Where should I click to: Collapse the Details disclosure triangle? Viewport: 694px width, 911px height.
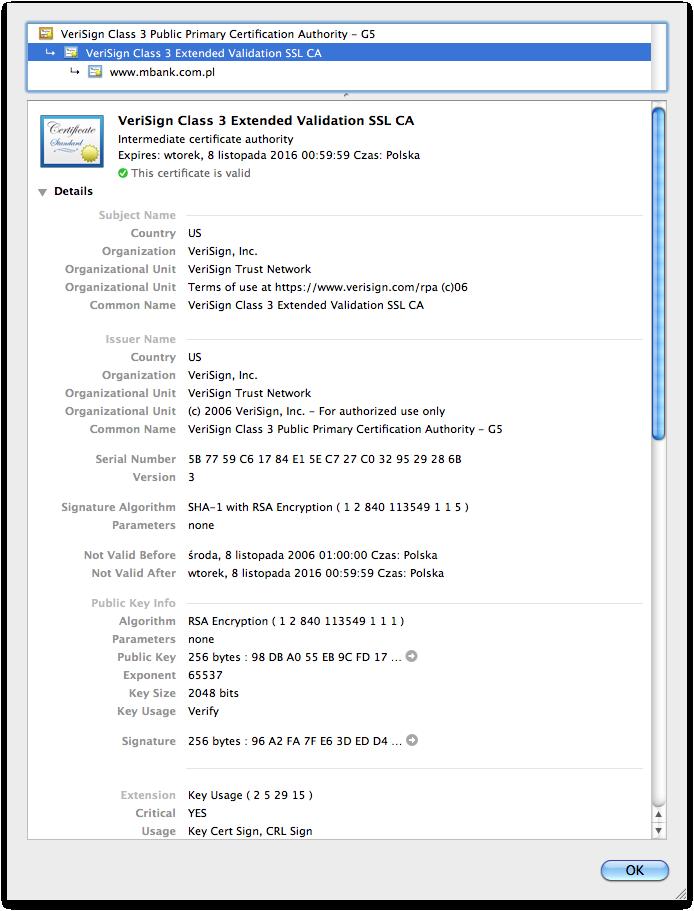(x=42, y=192)
